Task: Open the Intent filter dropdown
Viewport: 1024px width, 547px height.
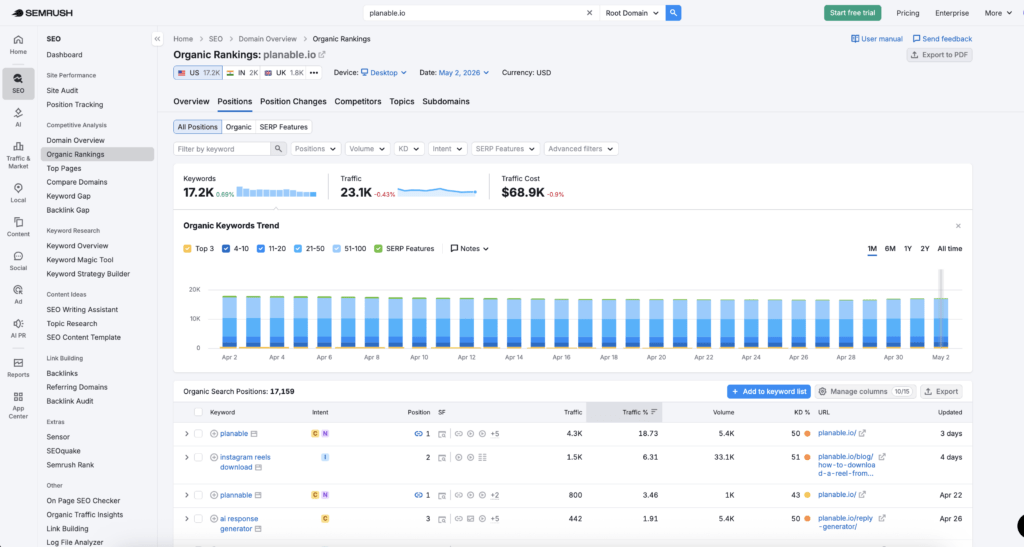Action: click(x=447, y=149)
